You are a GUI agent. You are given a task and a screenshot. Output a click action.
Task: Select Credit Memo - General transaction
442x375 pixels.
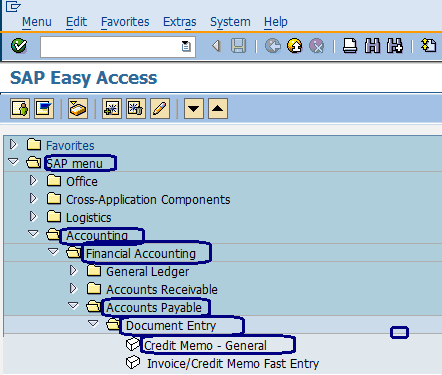(205, 346)
